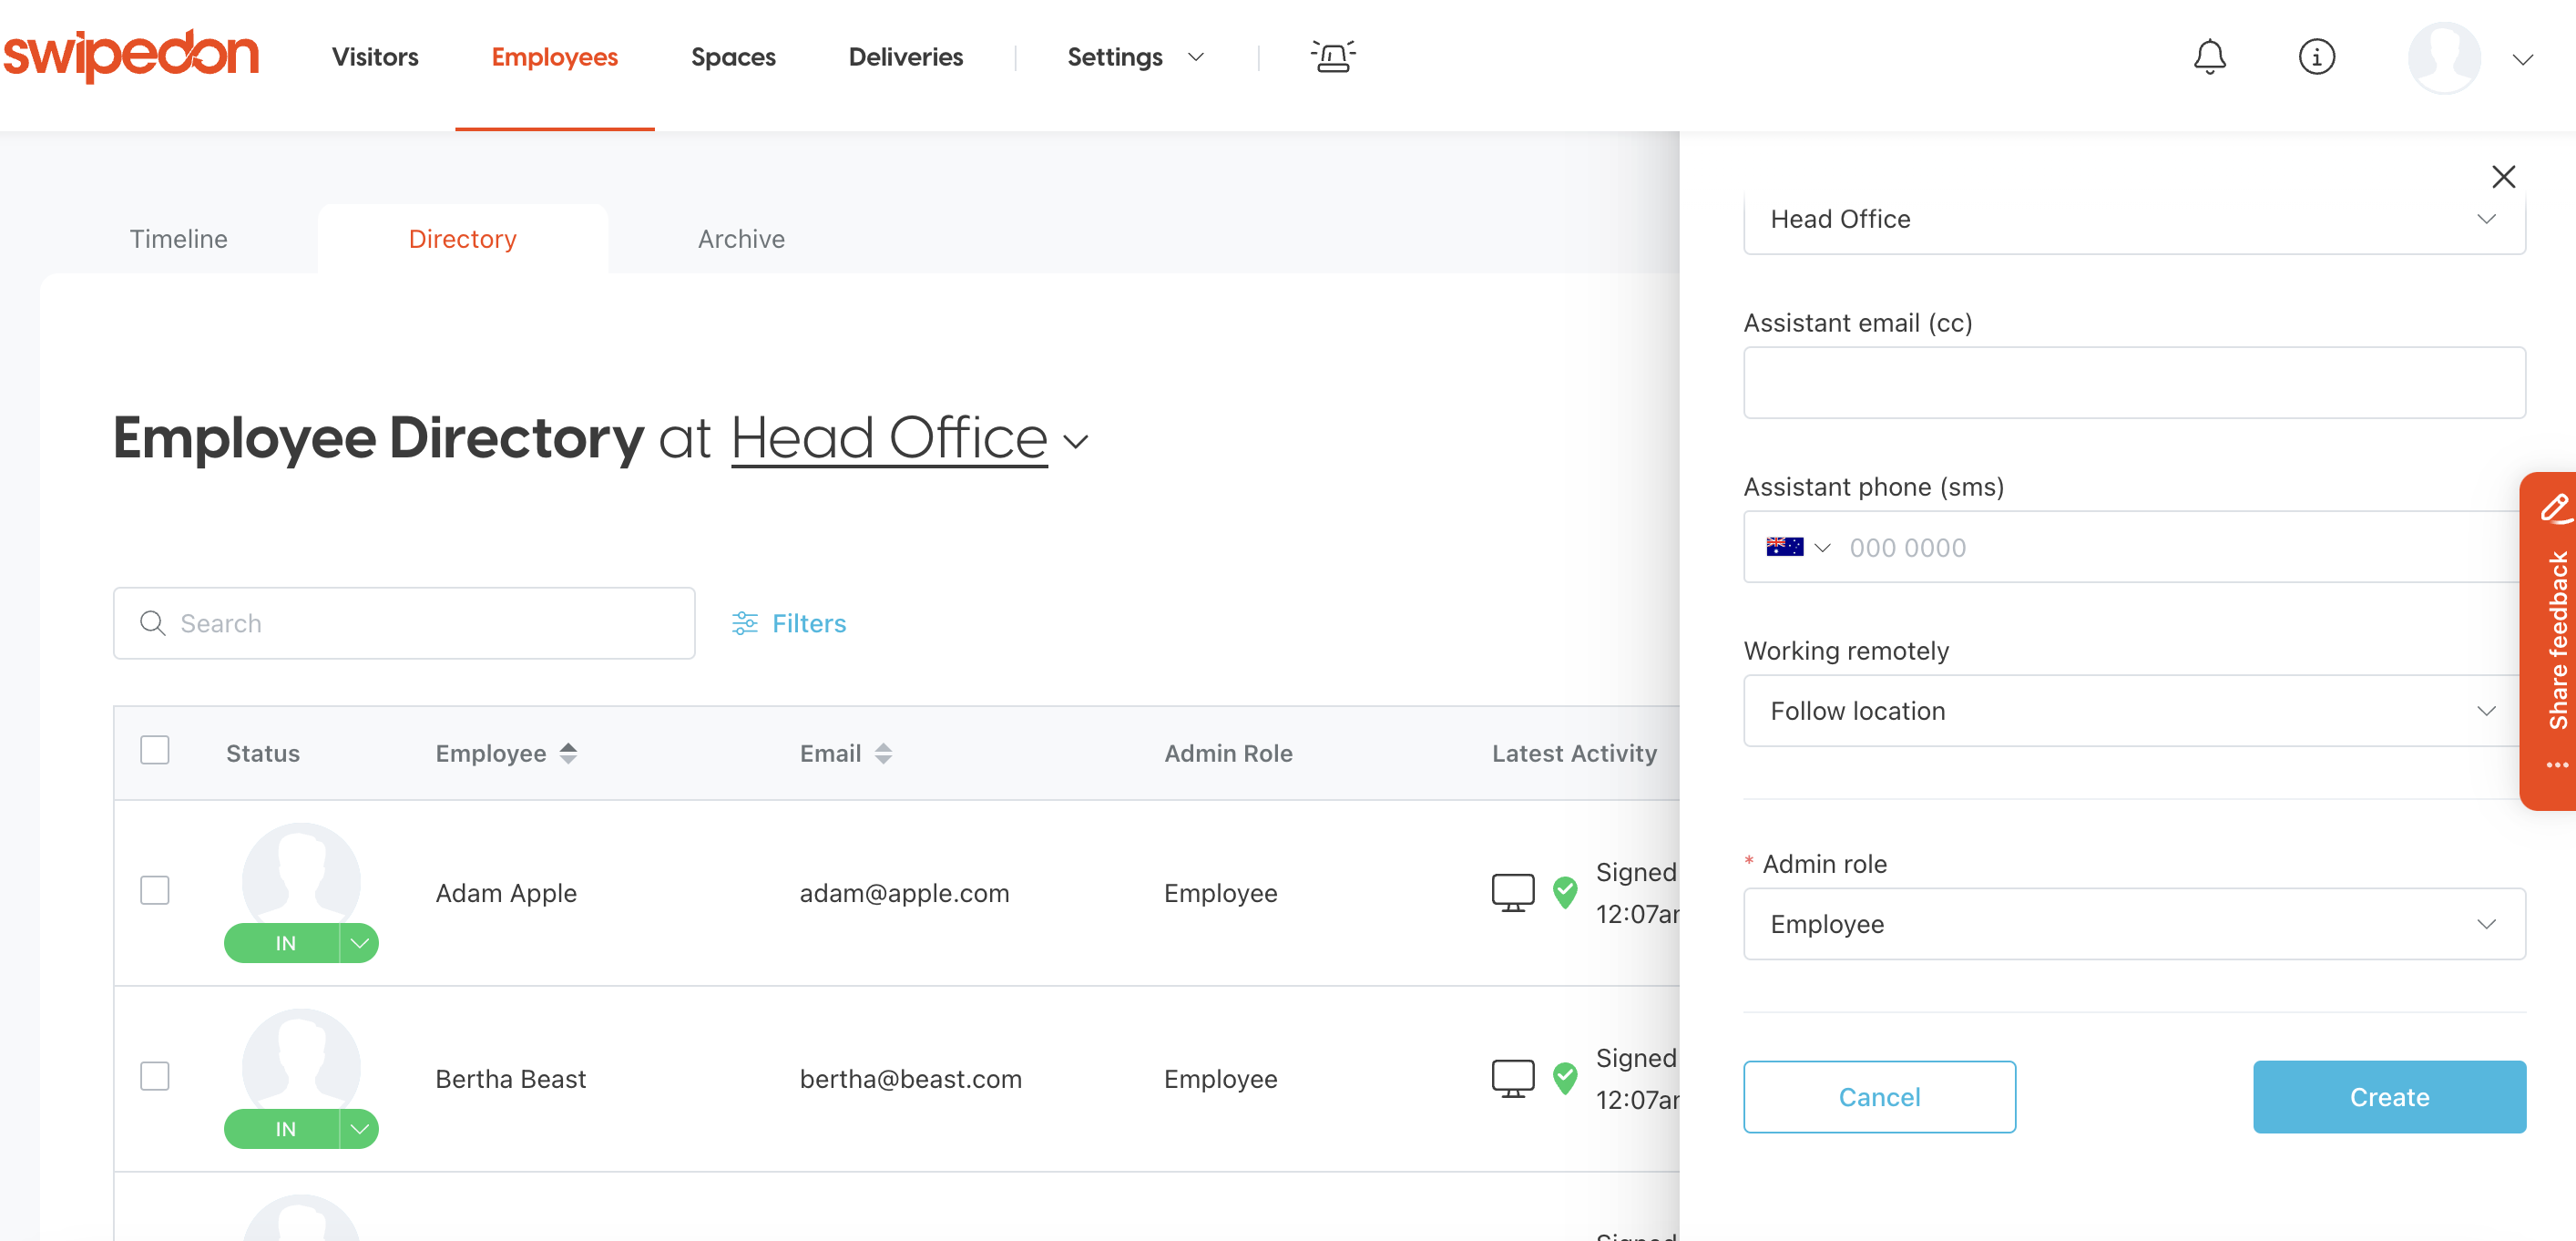This screenshot has height=1241, width=2576.
Task: Focus the Assistant phone number field
Action: click(2180, 547)
